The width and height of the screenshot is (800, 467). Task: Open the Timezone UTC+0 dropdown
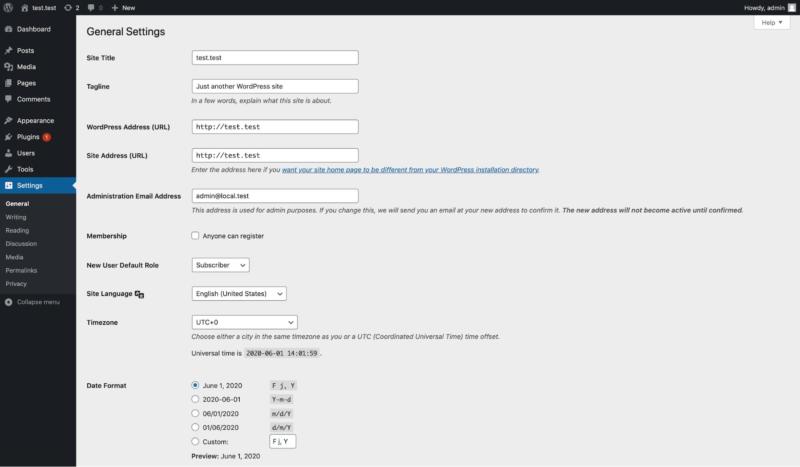point(243,322)
